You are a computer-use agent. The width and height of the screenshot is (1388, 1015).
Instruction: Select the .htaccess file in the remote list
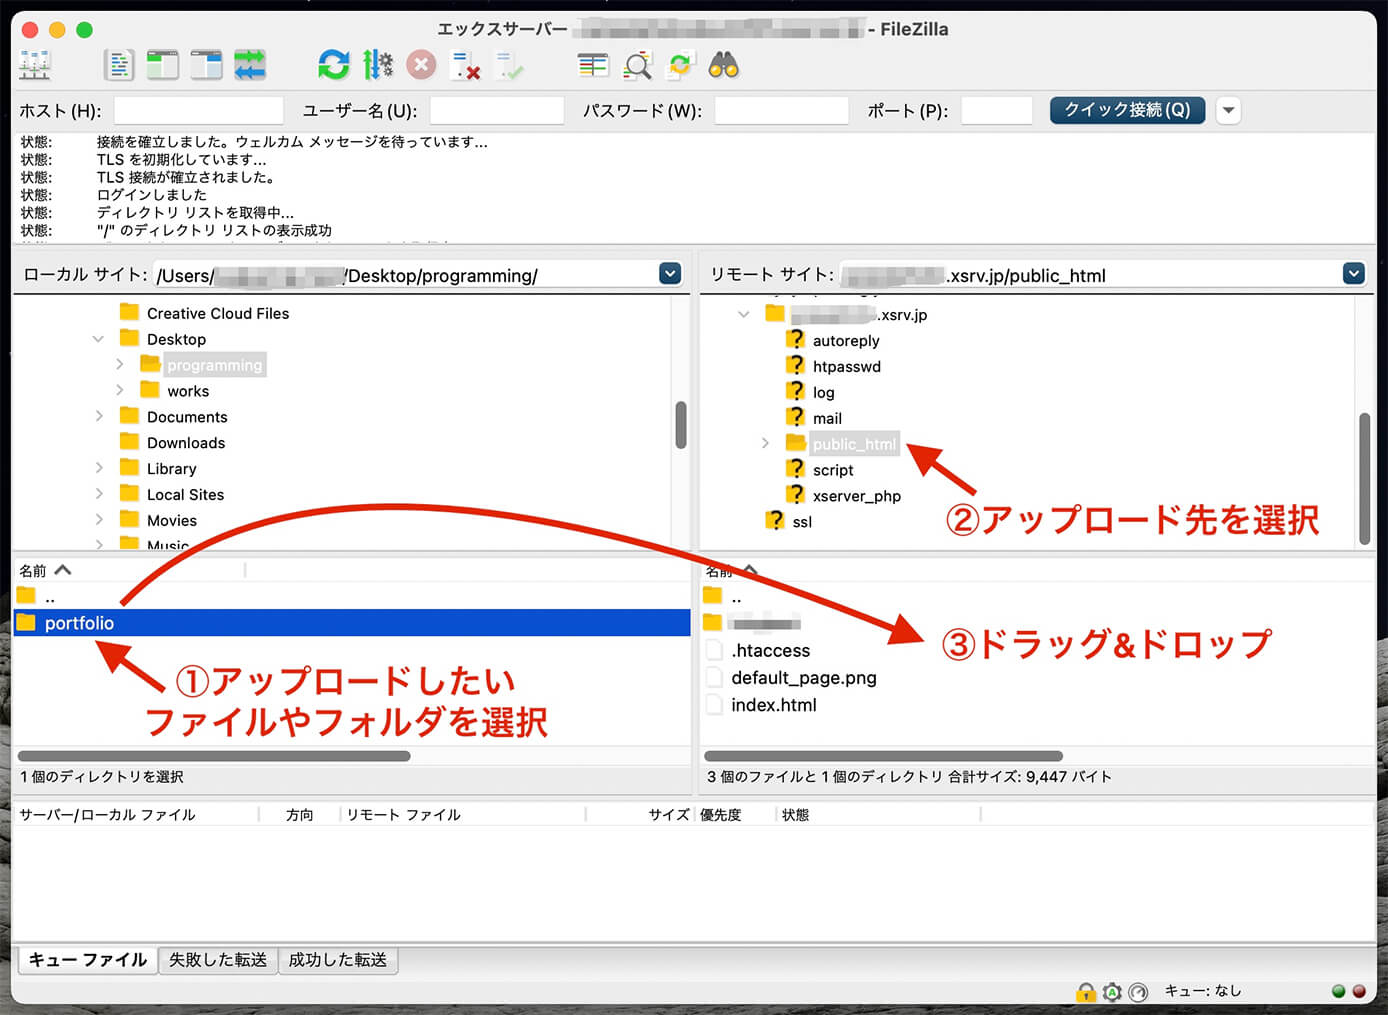click(771, 650)
